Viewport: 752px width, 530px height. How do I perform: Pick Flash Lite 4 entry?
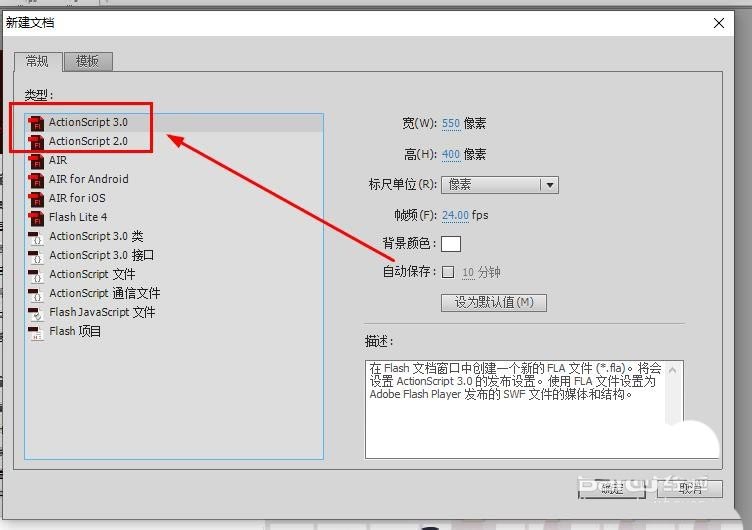(174, 217)
